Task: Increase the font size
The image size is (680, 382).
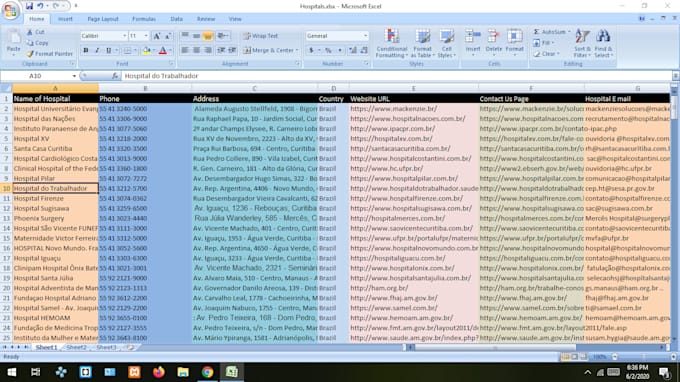Action: [x=157, y=36]
